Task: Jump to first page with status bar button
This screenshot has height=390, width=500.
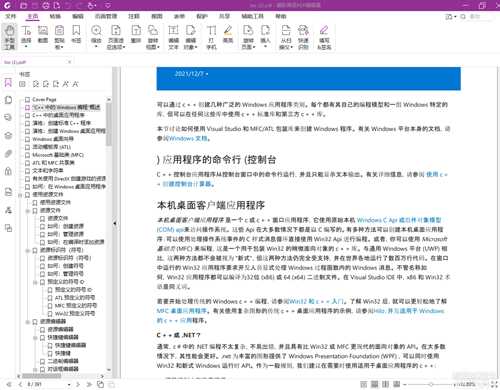Action: tap(9, 385)
